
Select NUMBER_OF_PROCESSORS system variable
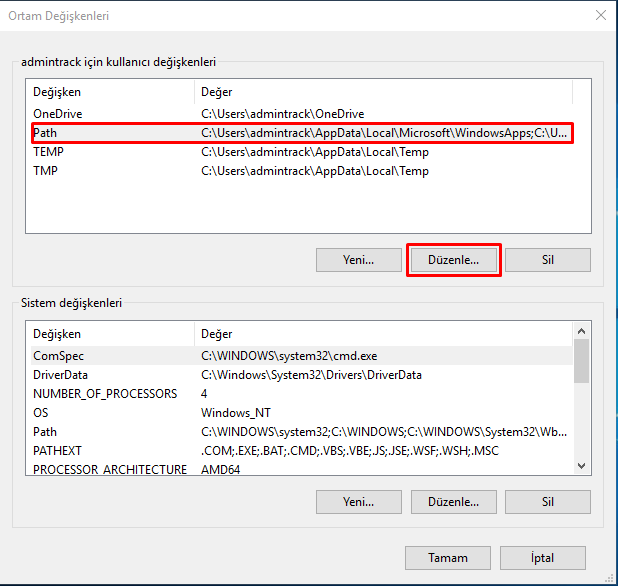click(105, 394)
